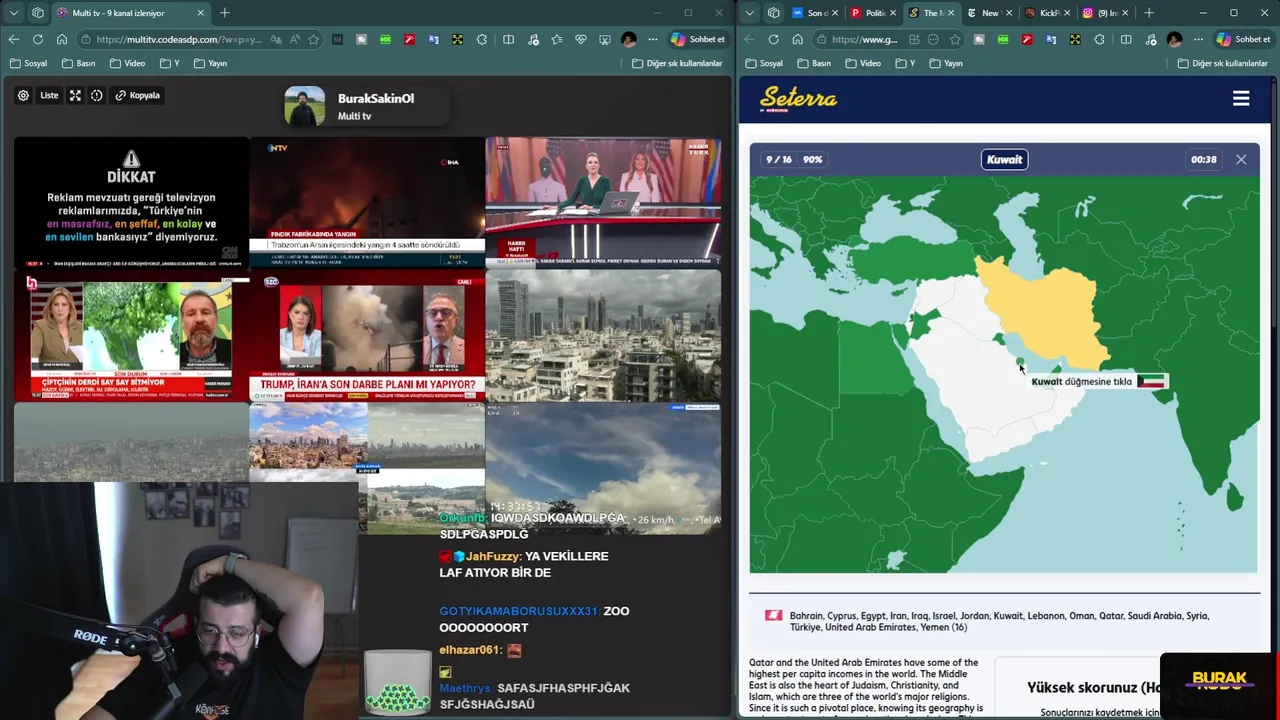This screenshot has width=1280, height=720.
Task: Open Extensions puzzle icon in Seterra window
Action: click(1100, 39)
